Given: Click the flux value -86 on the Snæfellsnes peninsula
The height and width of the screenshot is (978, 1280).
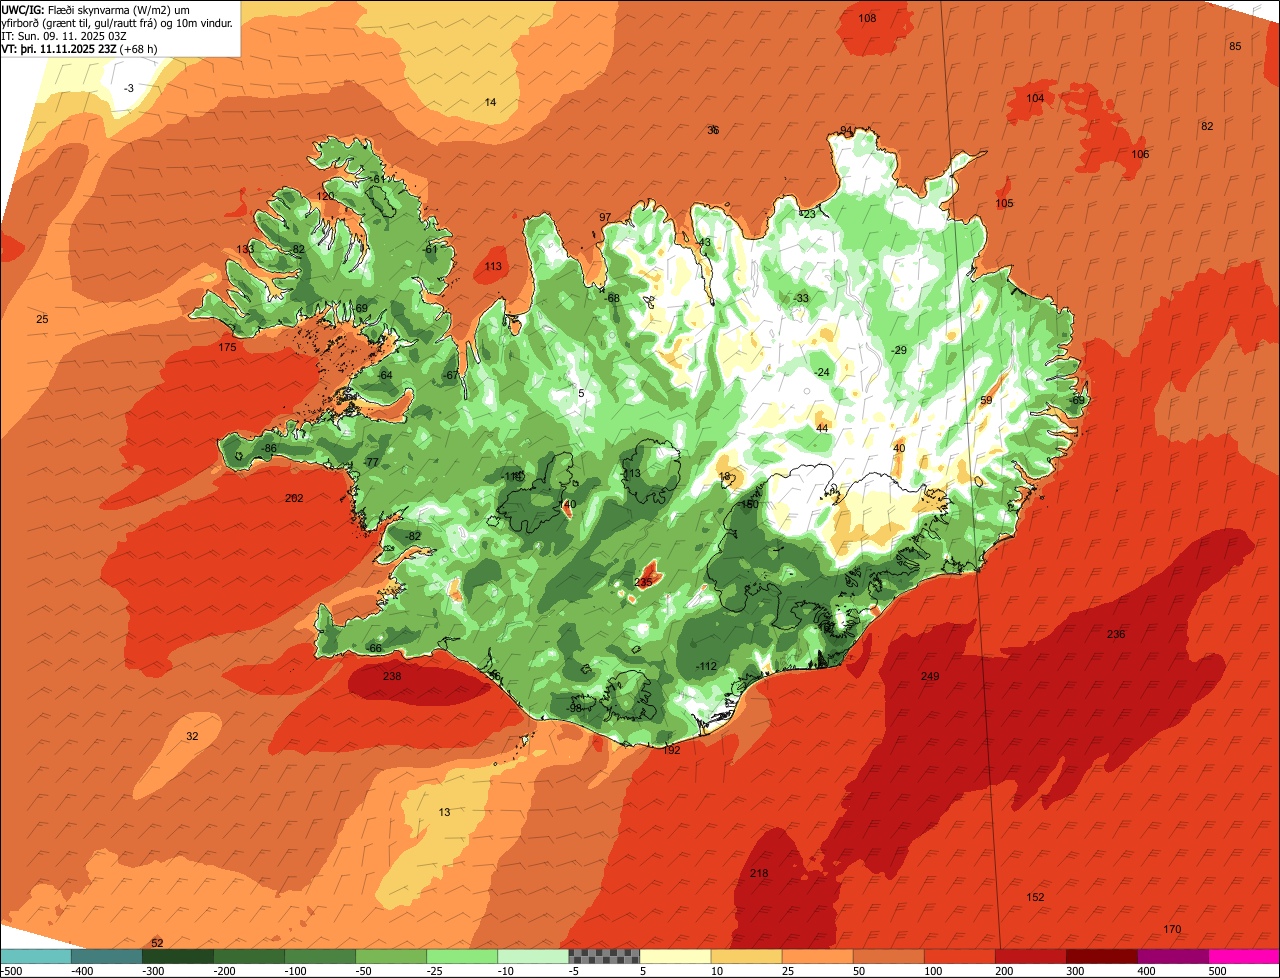Looking at the screenshot, I should [268, 449].
